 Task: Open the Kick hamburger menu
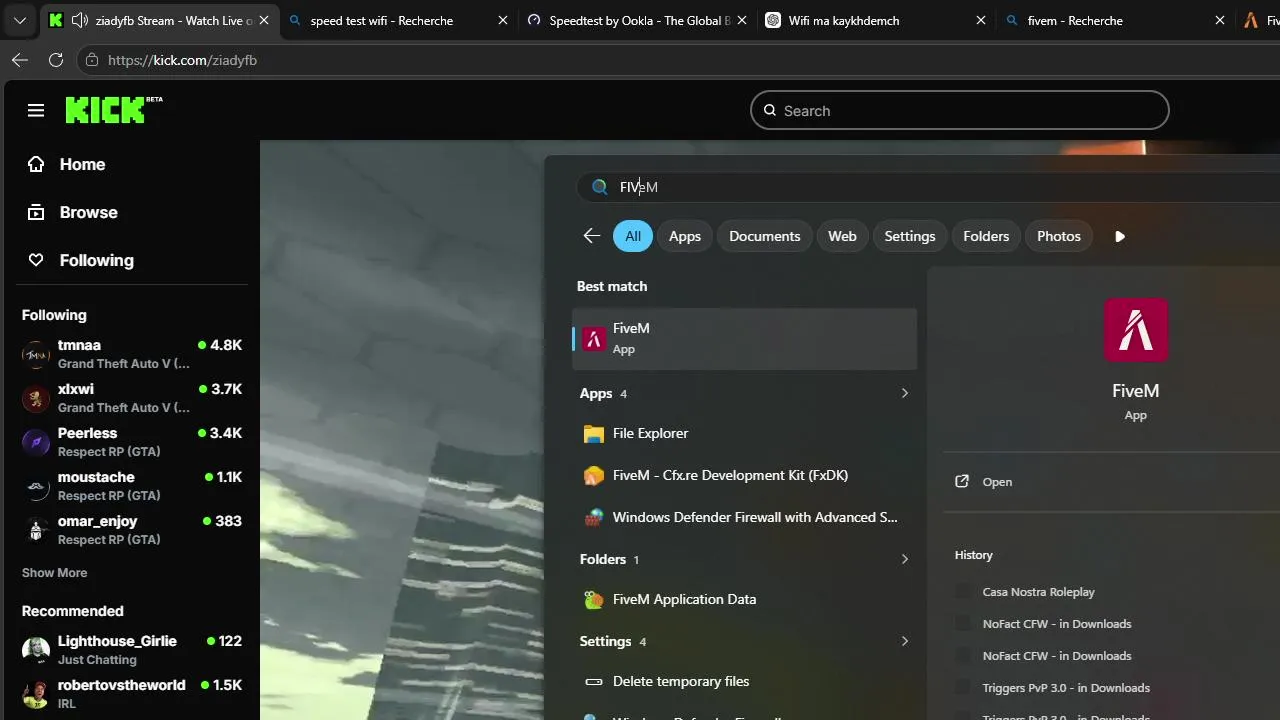36,110
